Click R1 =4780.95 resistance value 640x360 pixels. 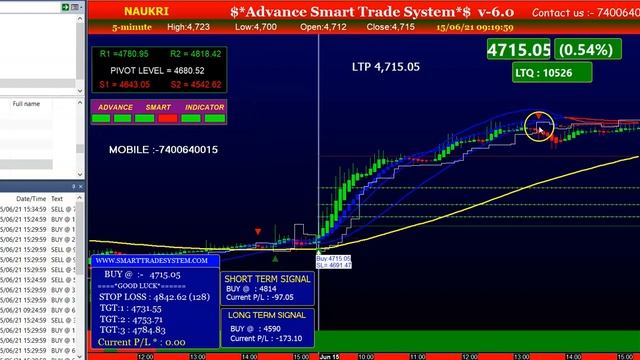pos(124,54)
